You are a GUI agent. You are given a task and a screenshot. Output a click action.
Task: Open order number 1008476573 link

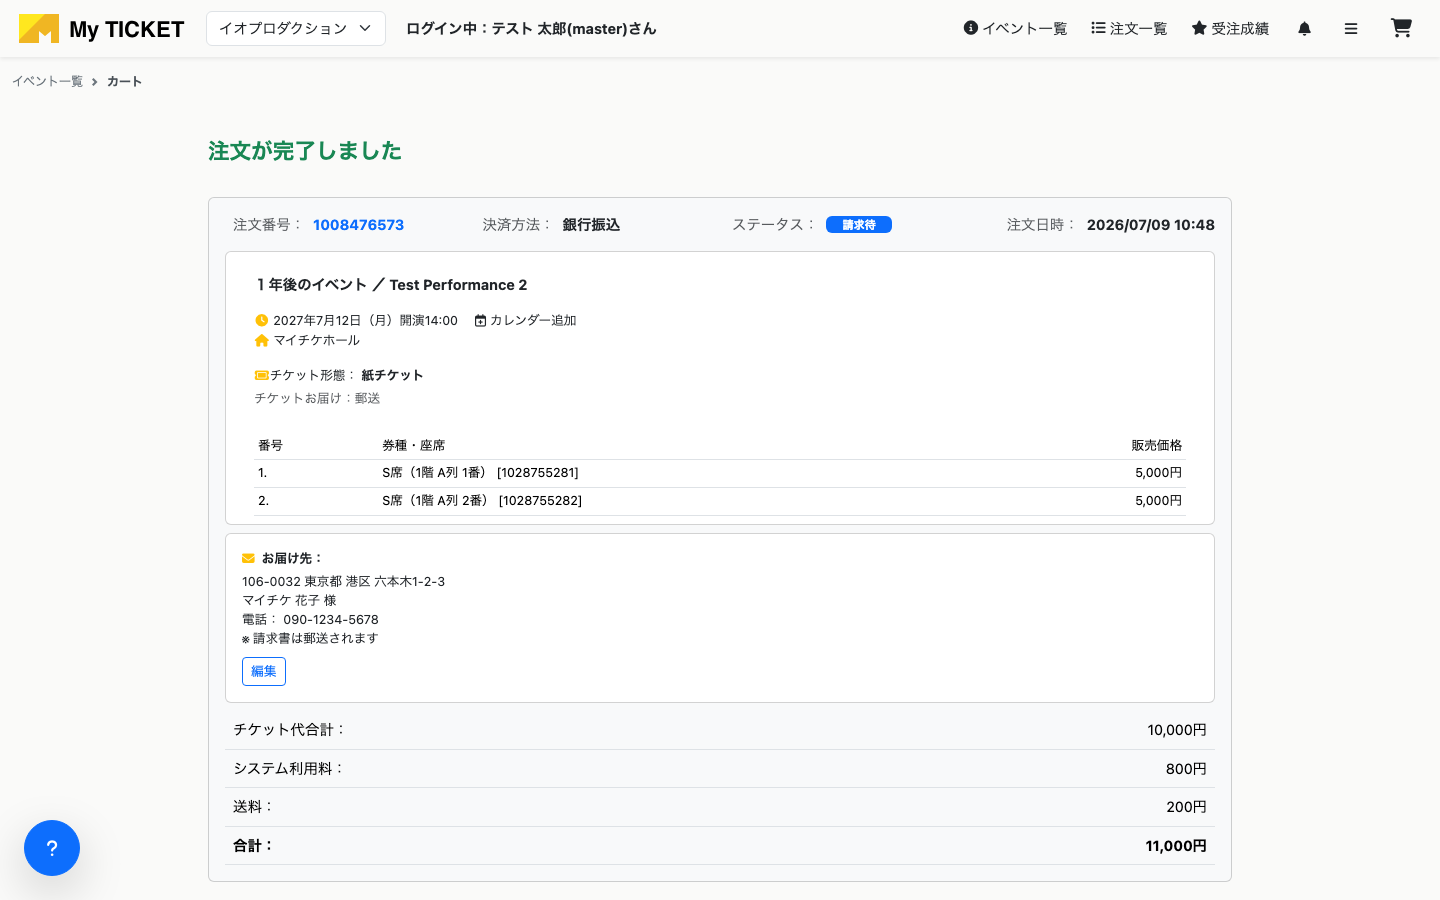click(x=358, y=225)
